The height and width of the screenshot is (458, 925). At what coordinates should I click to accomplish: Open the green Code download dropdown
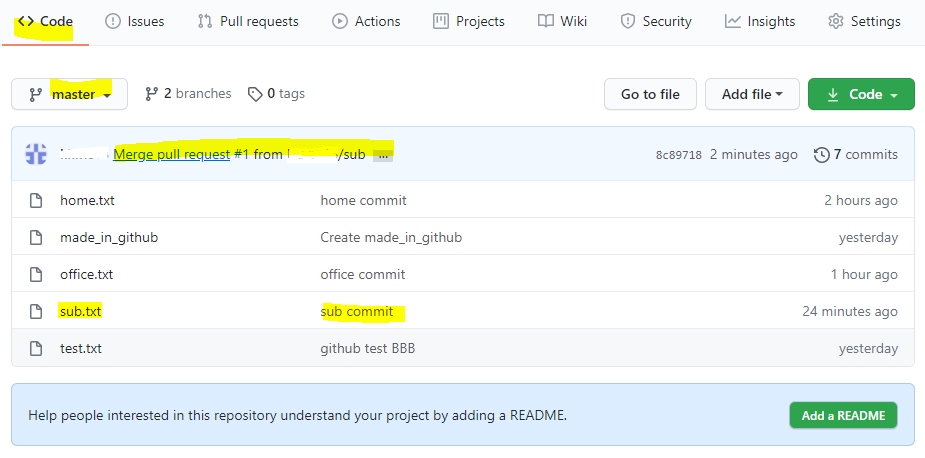tap(861, 94)
